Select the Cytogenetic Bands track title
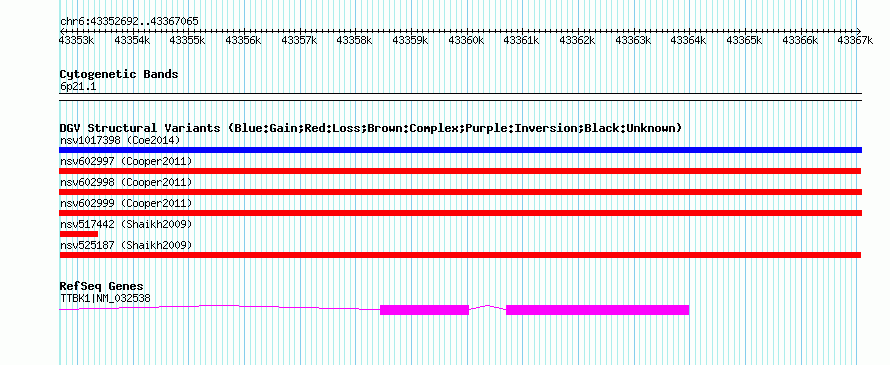 coord(119,74)
